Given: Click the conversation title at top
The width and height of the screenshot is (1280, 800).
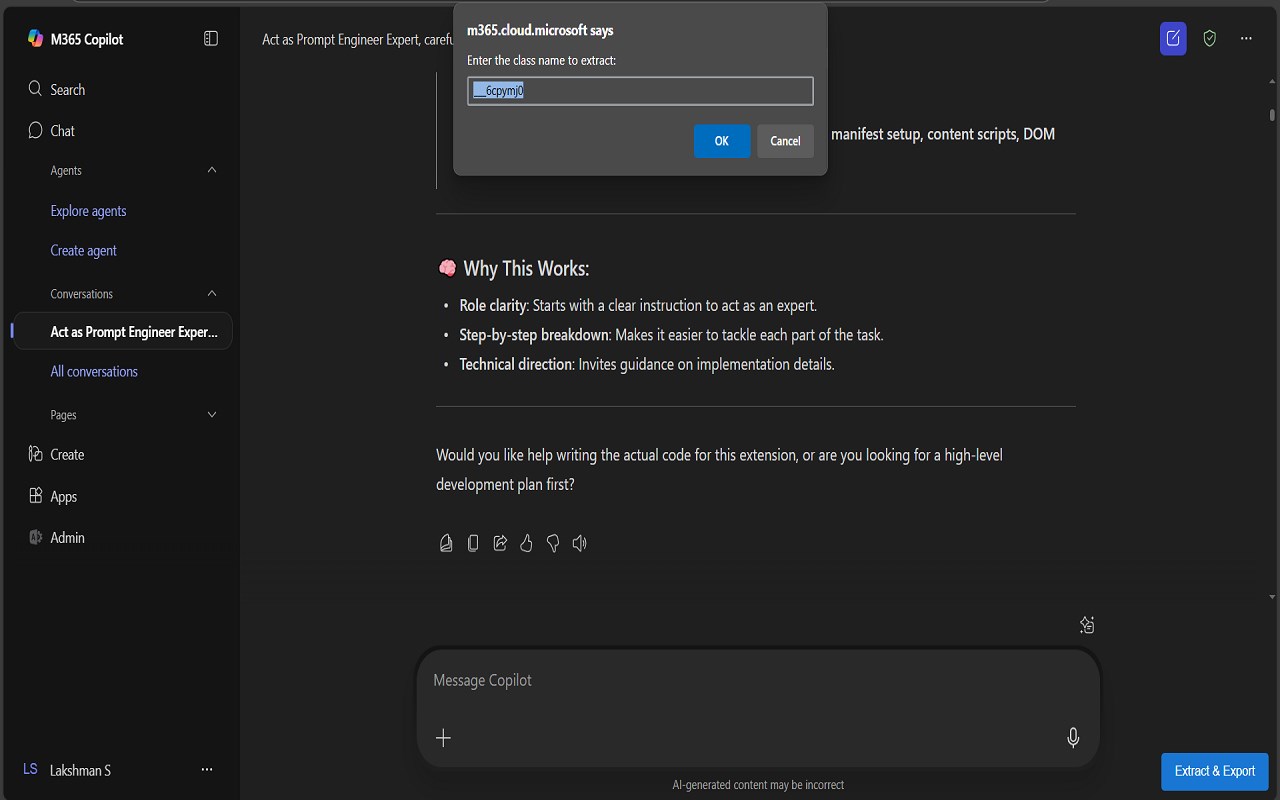Looking at the screenshot, I should coord(359,39).
